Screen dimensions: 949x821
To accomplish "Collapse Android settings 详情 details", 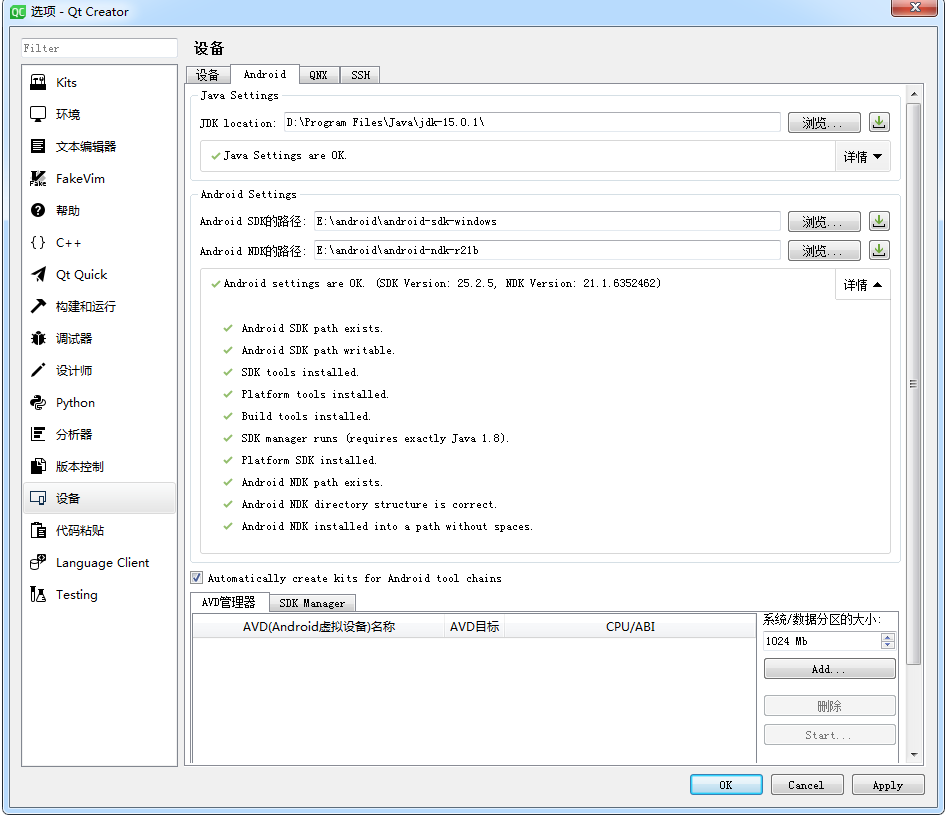I will coord(862,285).
